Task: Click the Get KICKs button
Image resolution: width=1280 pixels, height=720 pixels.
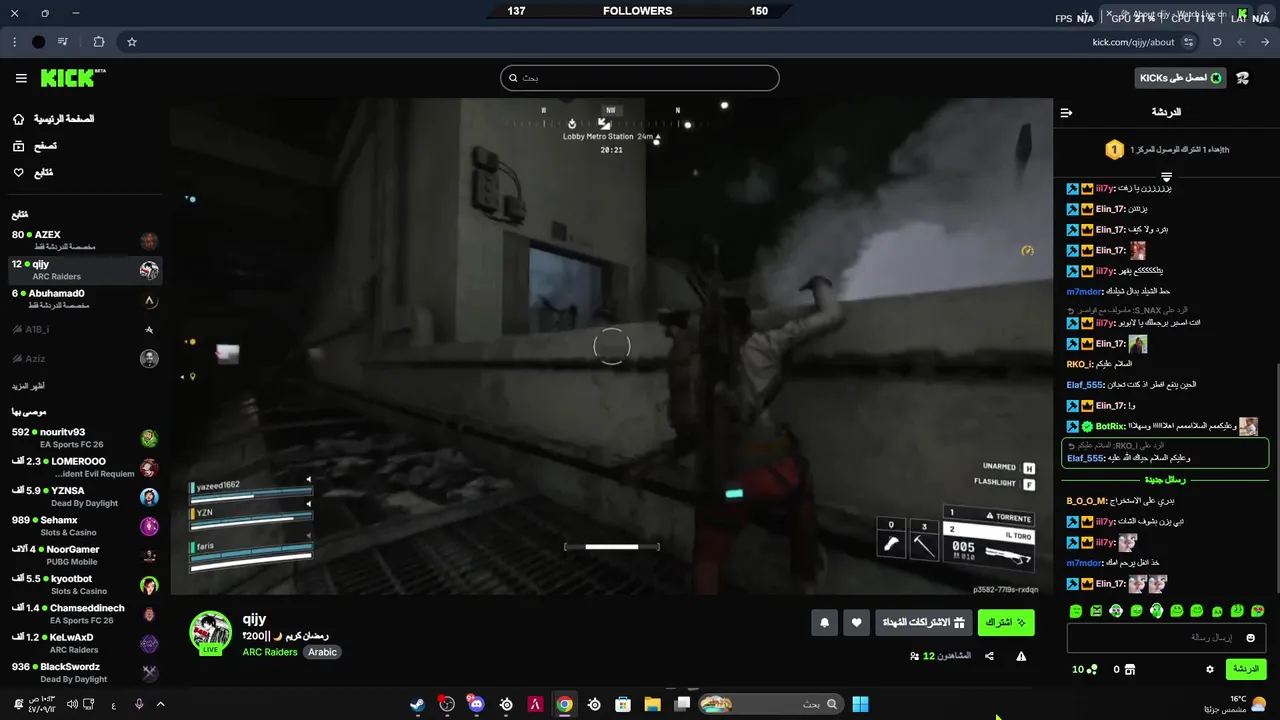Action: [1181, 78]
